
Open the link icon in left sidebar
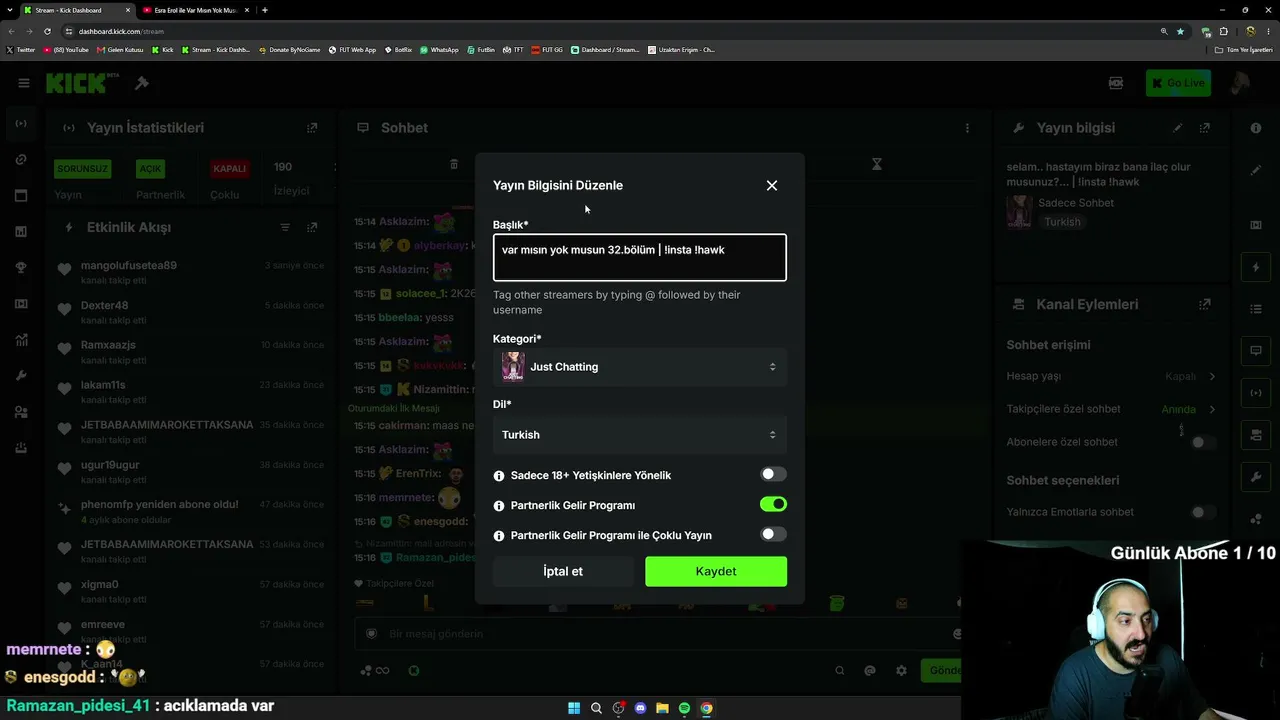point(21,160)
